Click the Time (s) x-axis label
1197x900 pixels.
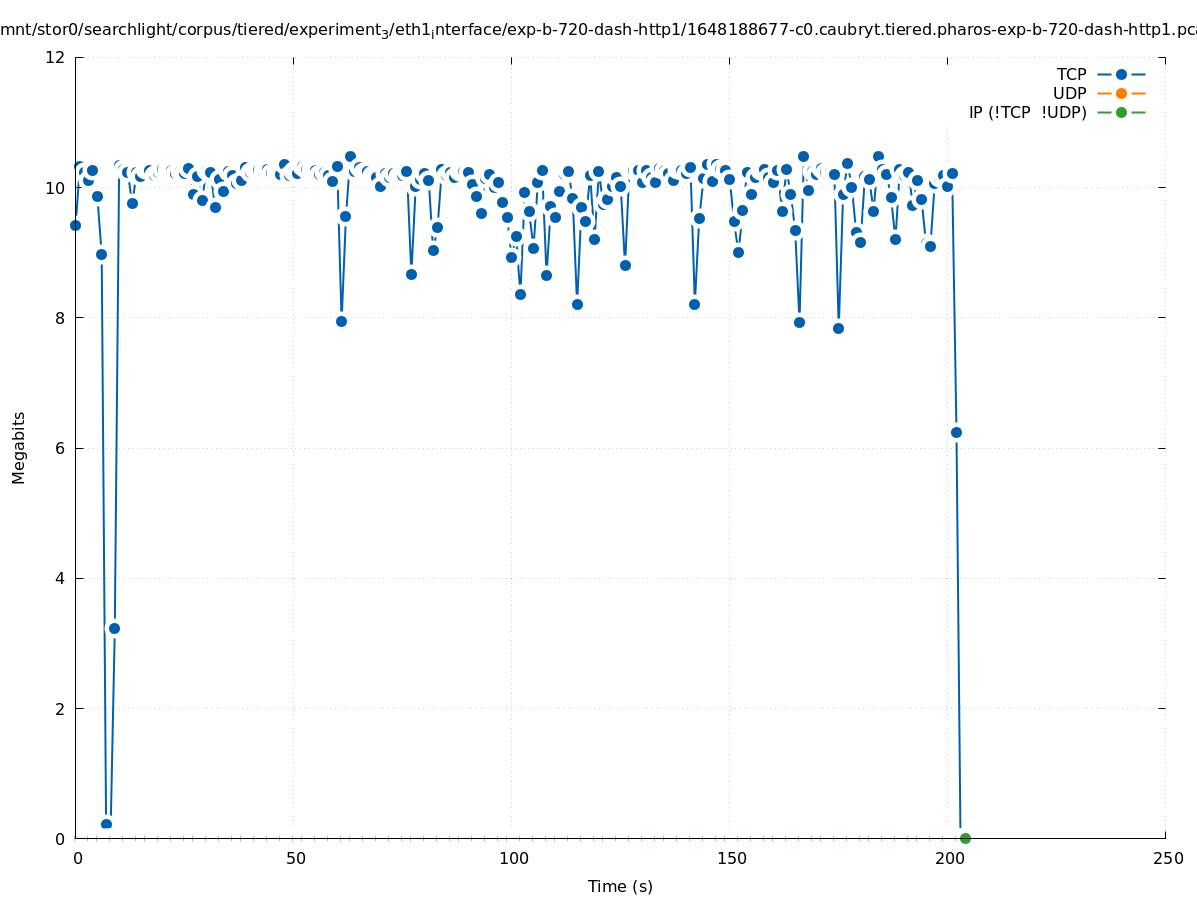(x=620, y=886)
